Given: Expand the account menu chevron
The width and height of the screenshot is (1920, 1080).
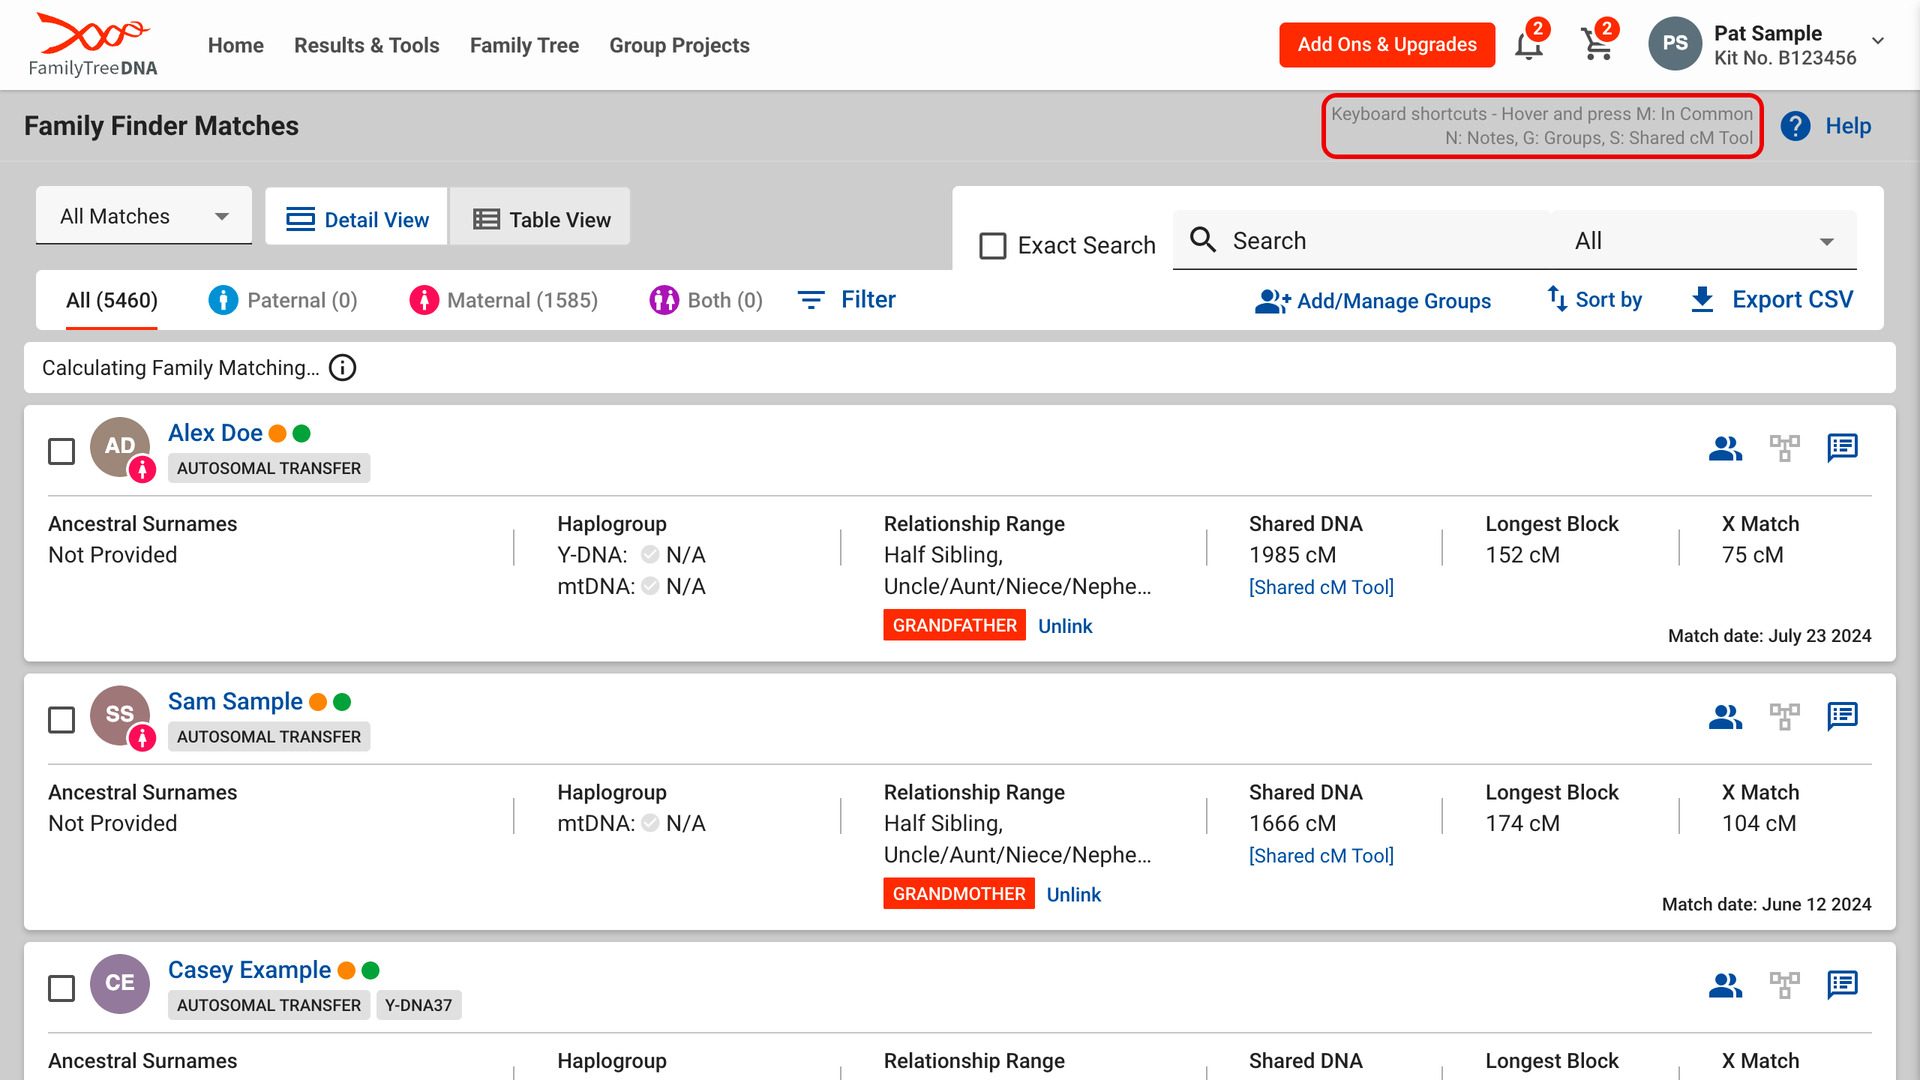Looking at the screenshot, I should (1878, 42).
